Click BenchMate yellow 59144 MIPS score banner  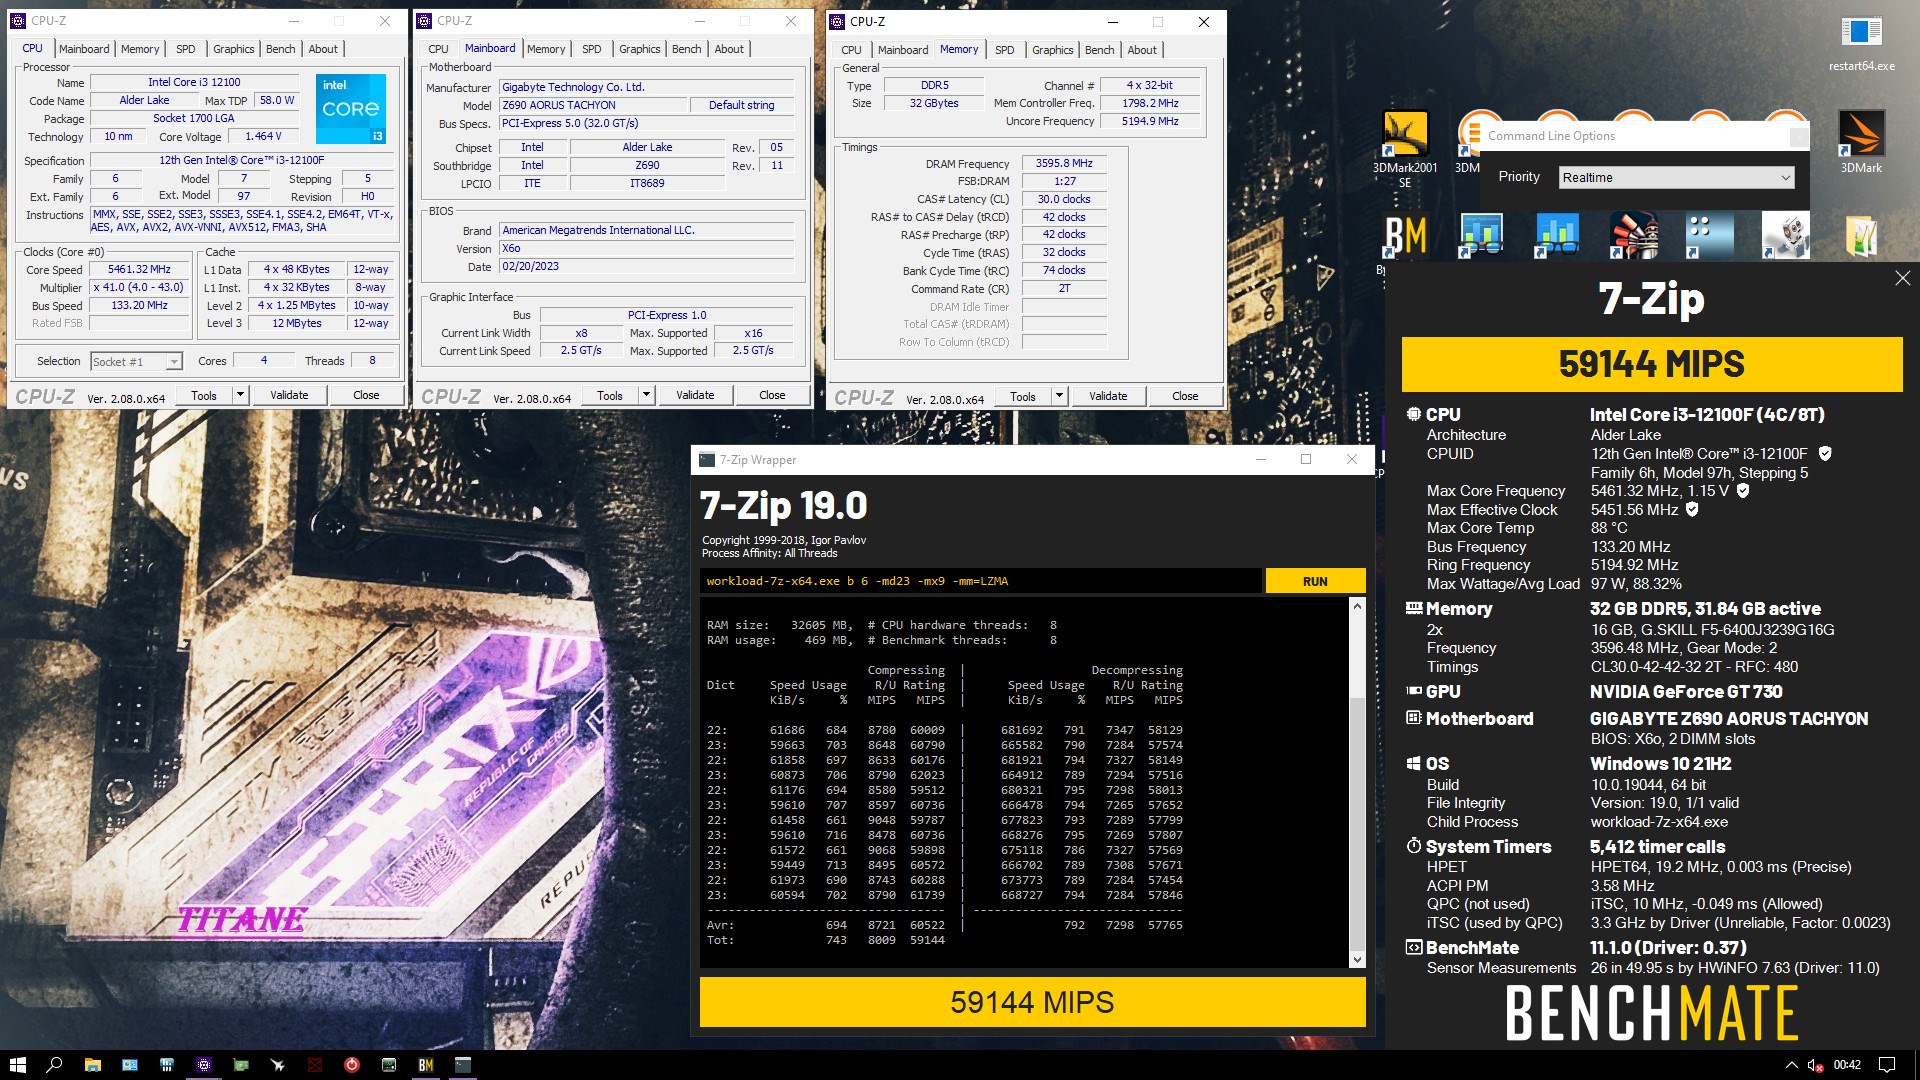click(x=1652, y=364)
